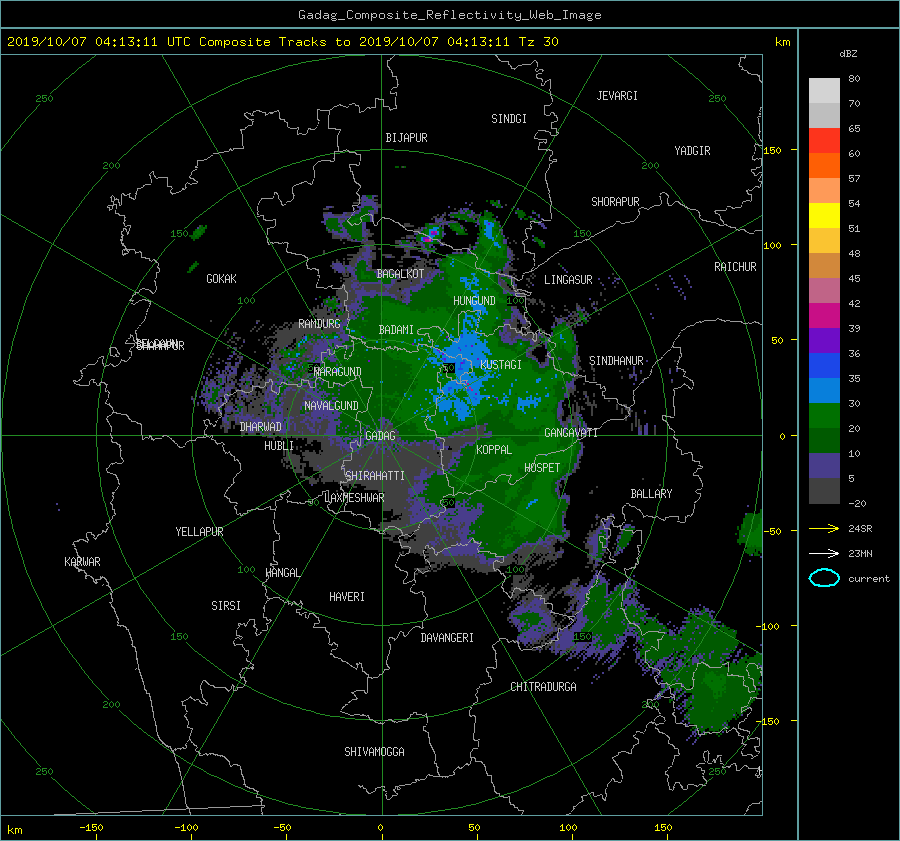Pick the dark orange dBZ legend swatch
Viewport: 900px width, 841px height.
[824, 166]
